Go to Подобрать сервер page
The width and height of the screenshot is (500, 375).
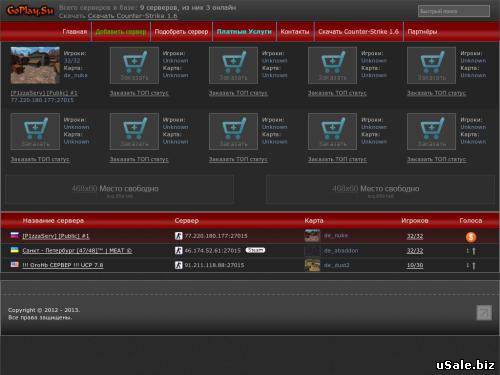point(181,32)
